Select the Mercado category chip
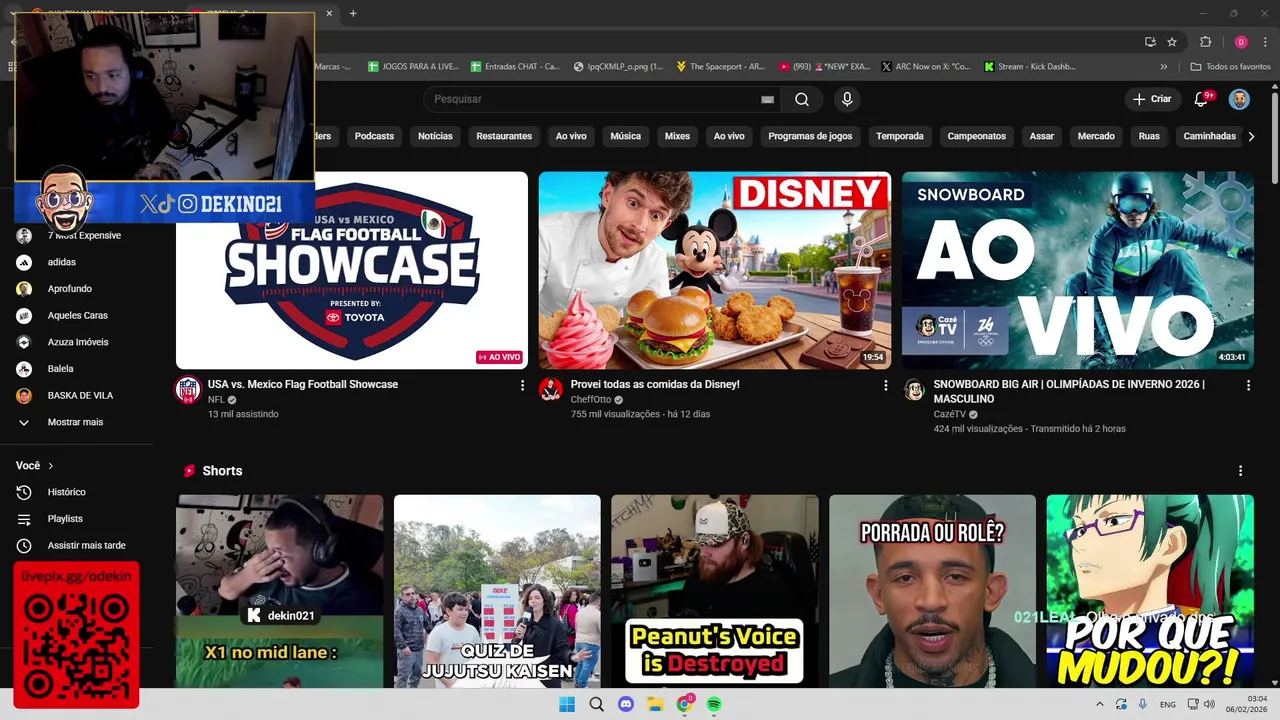1280x720 pixels. [1096, 136]
